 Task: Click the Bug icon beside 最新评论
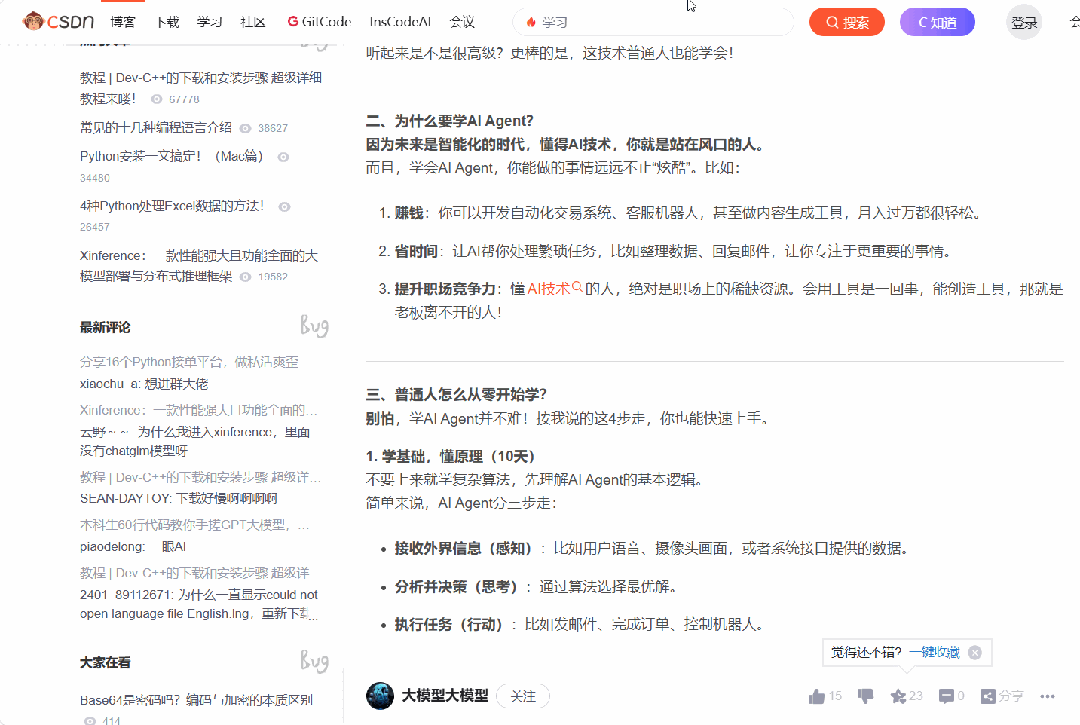pyautogui.click(x=313, y=325)
